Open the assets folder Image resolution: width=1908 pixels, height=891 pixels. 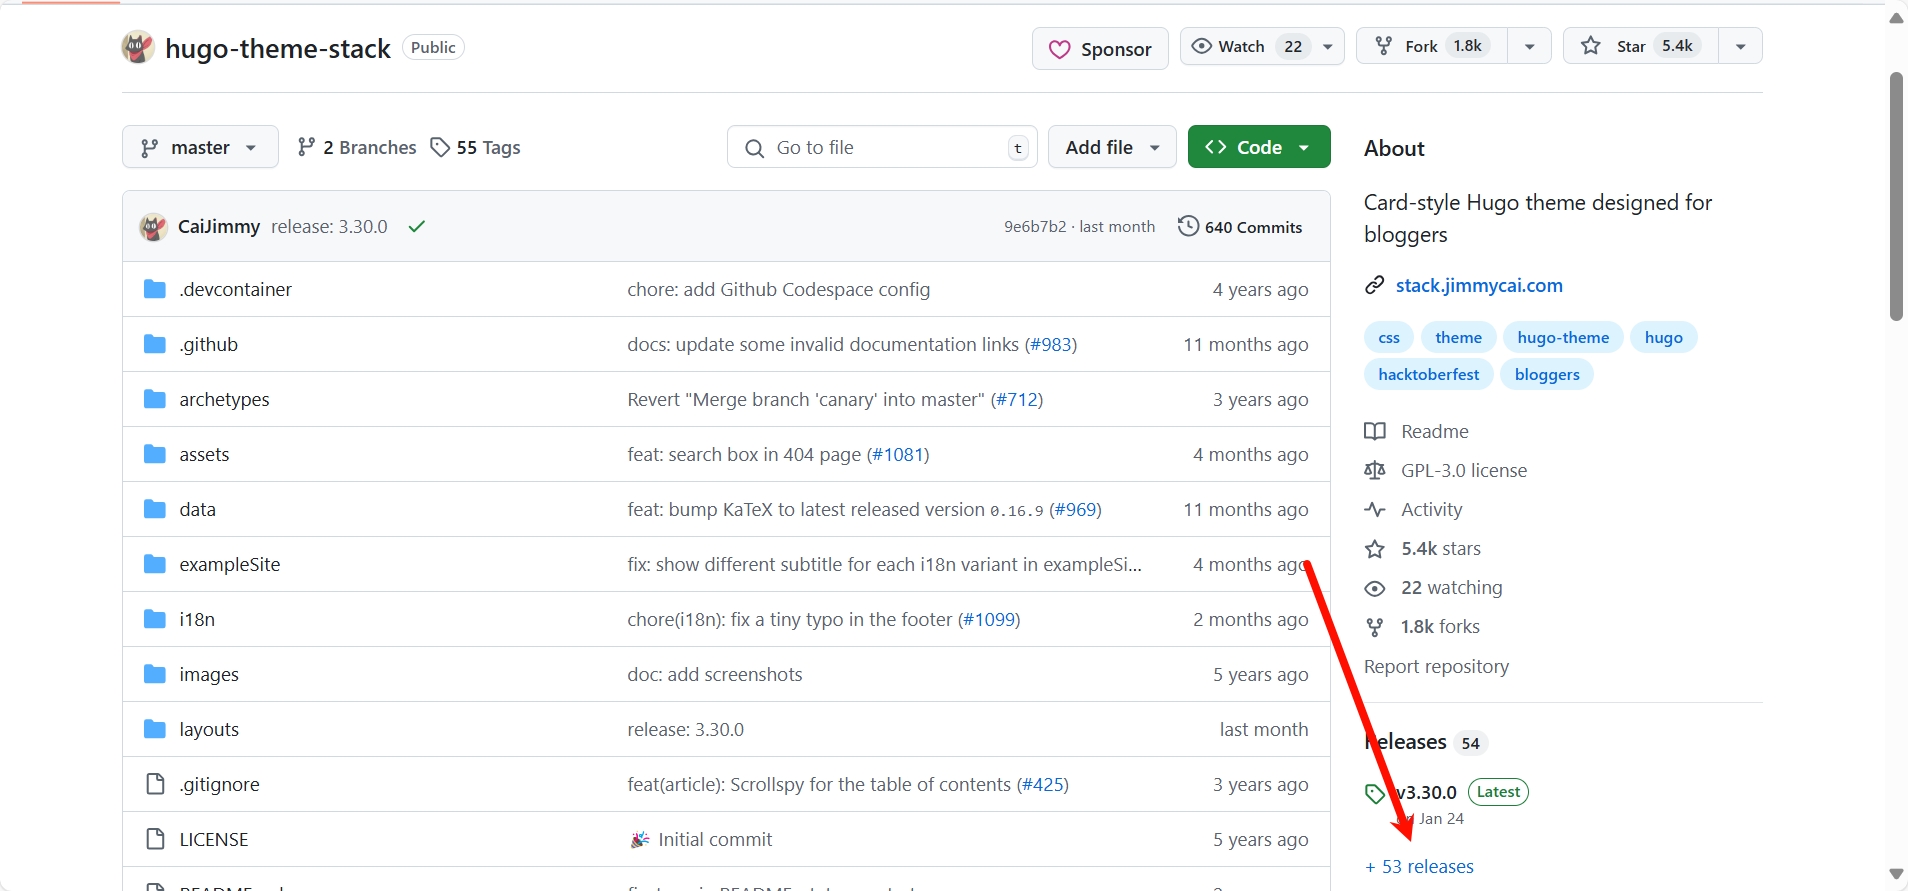tap(204, 455)
